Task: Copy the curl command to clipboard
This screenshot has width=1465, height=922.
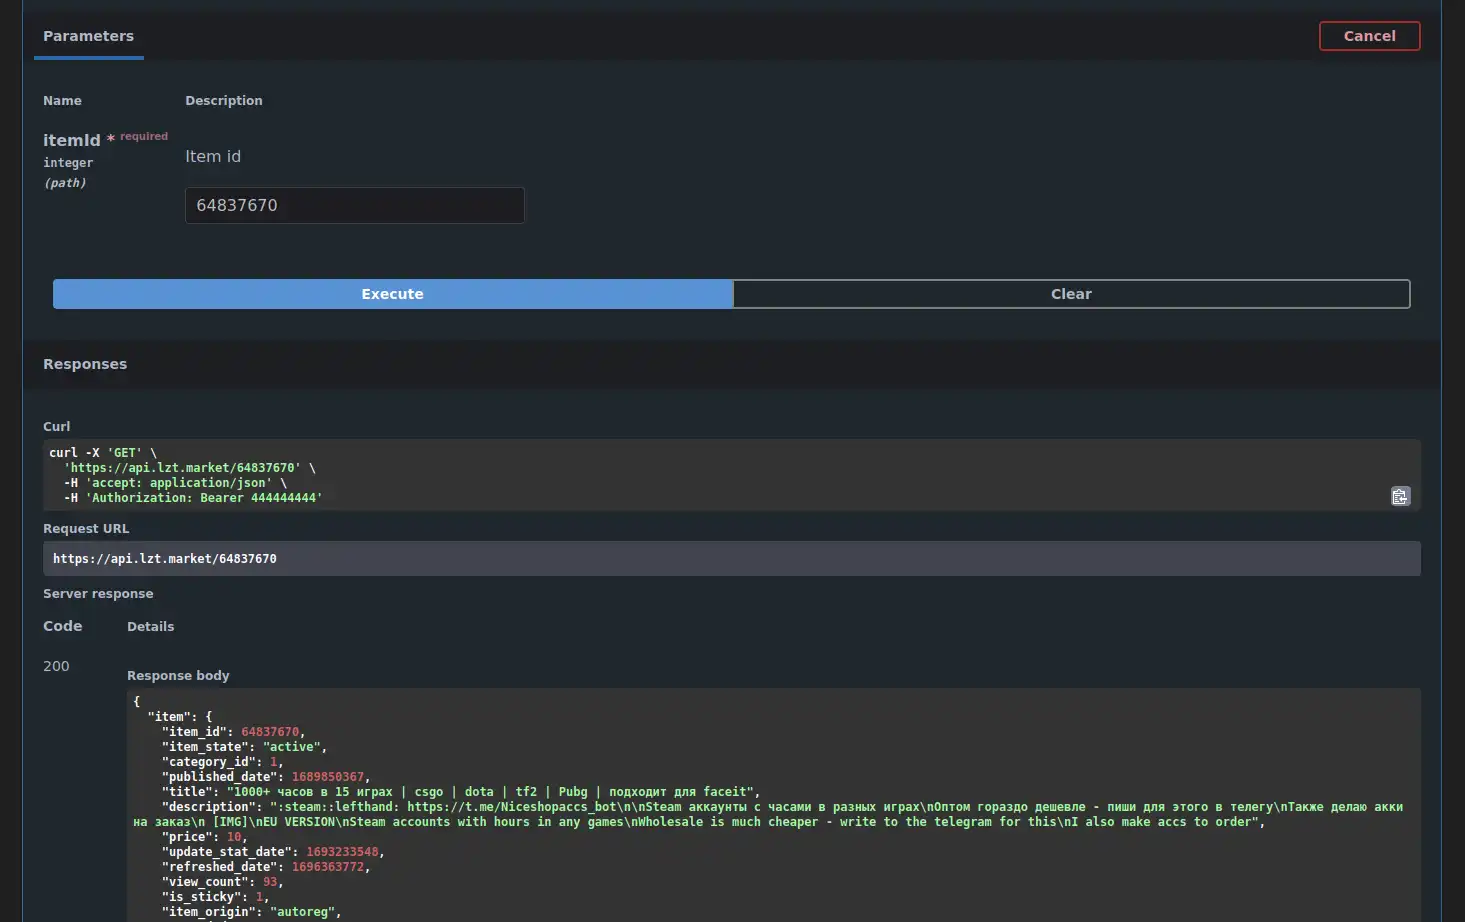Action: click(x=1400, y=496)
